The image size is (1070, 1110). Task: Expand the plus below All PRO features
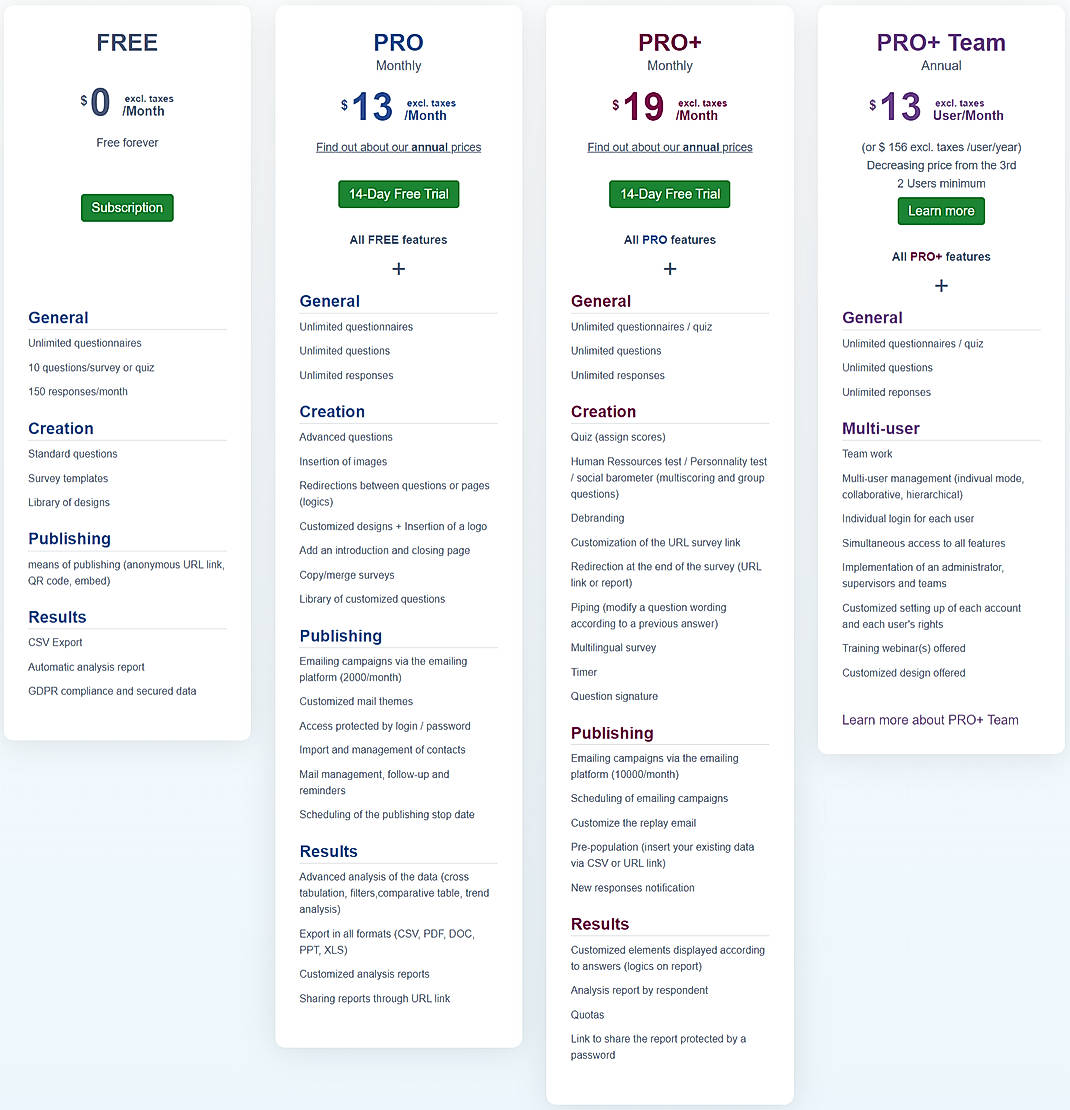tap(669, 268)
